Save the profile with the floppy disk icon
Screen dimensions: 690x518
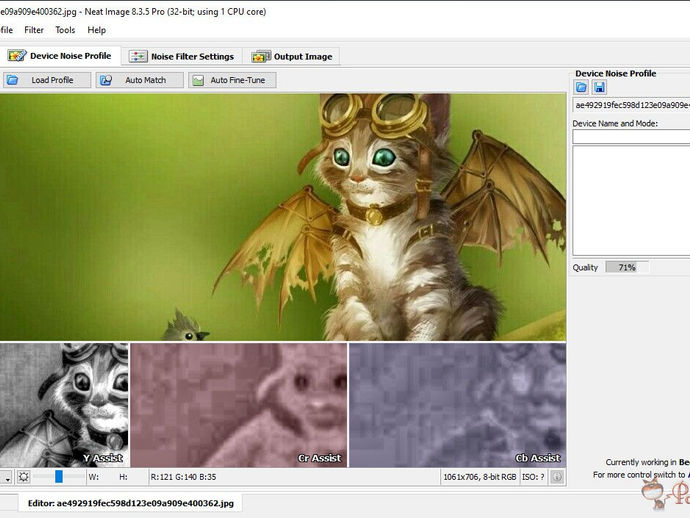[599, 87]
